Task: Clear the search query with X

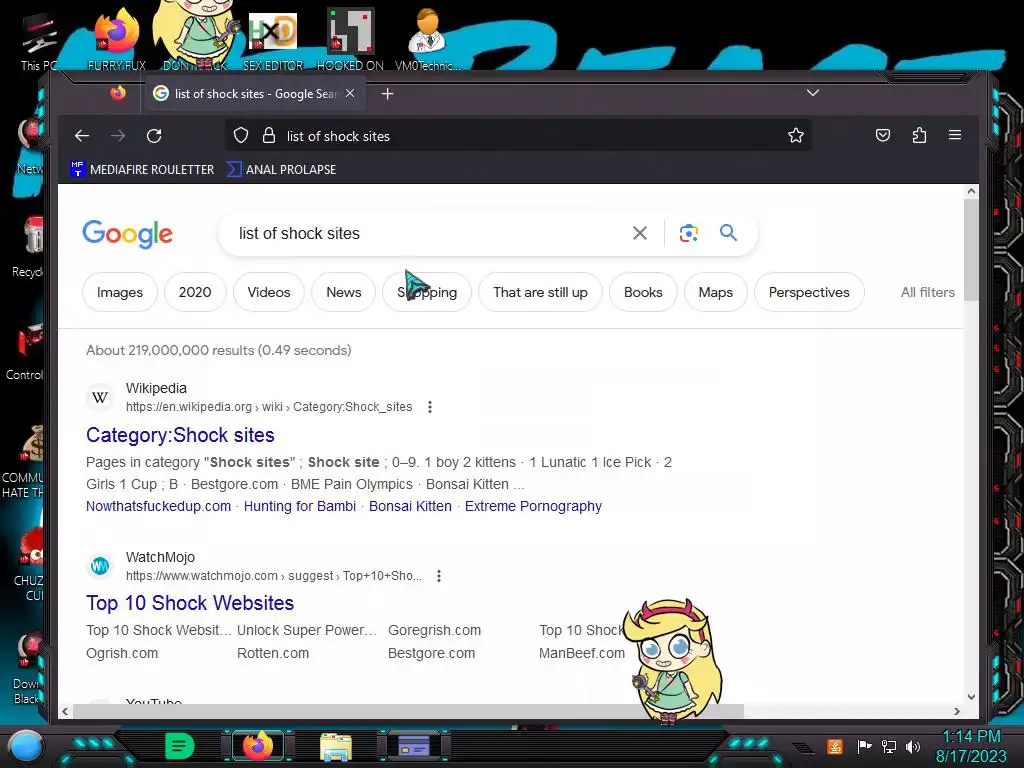Action: (640, 233)
